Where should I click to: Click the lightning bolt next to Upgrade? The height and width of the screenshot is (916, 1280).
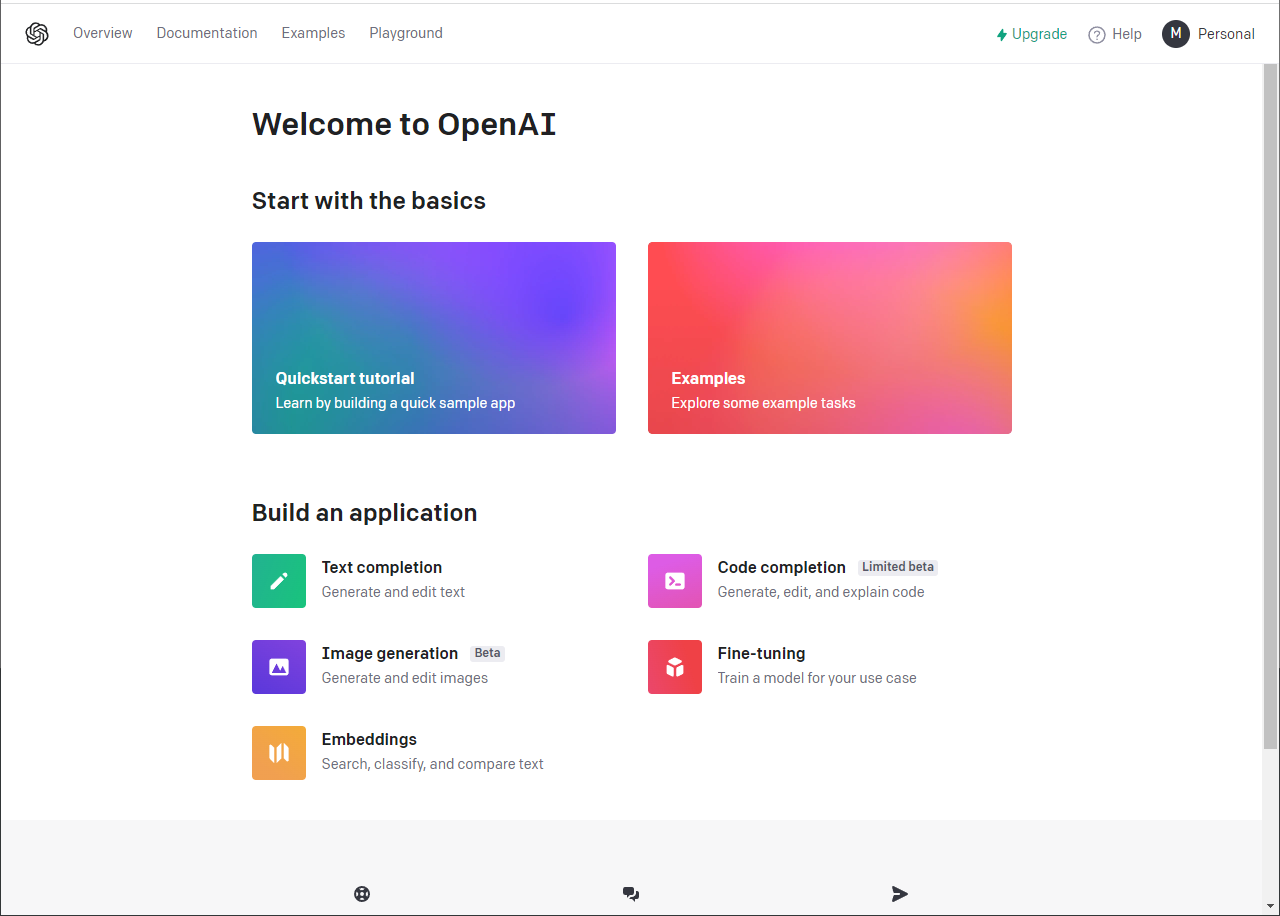coord(1001,33)
